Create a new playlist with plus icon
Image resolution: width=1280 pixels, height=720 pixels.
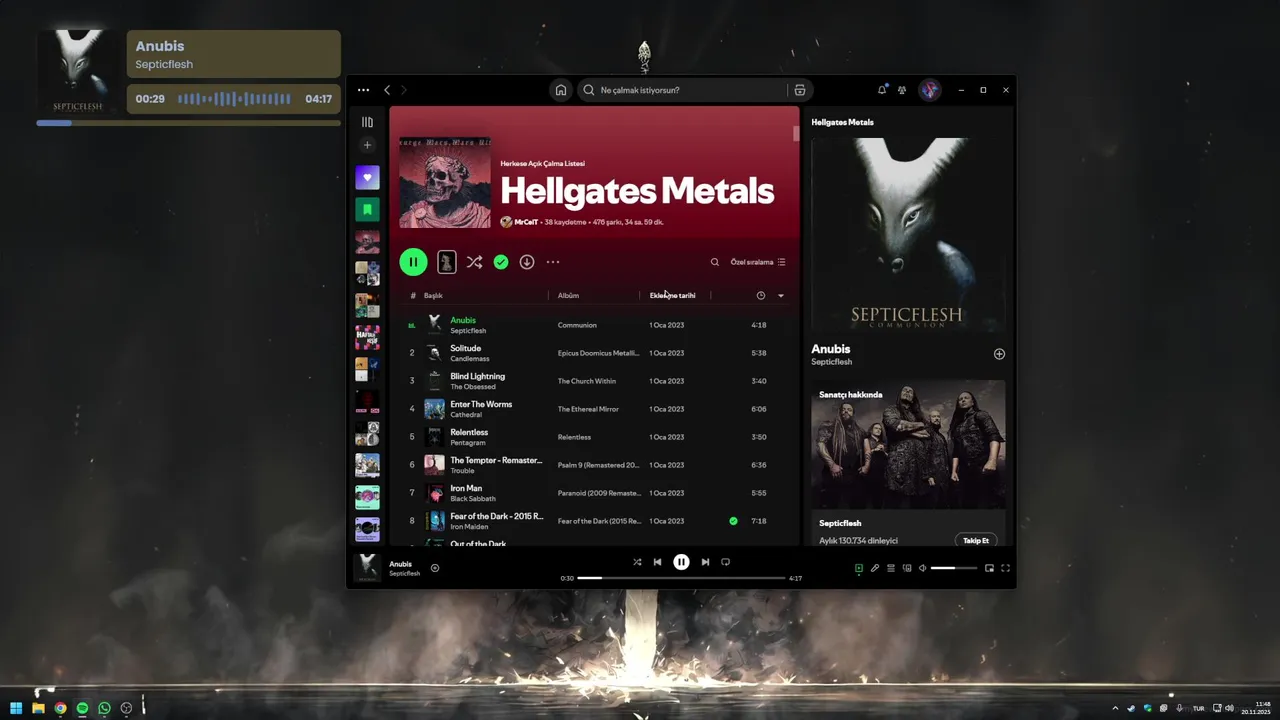pyautogui.click(x=367, y=145)
